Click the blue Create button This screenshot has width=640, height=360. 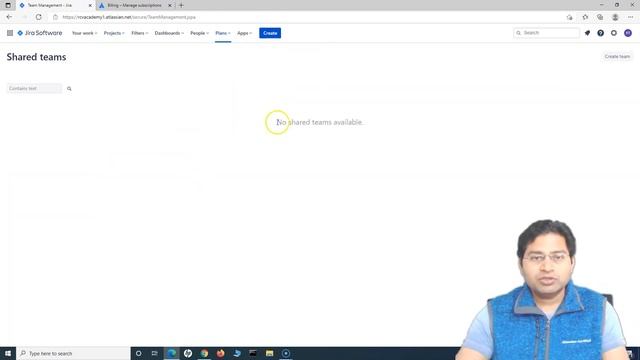click(x=270, y=33)
